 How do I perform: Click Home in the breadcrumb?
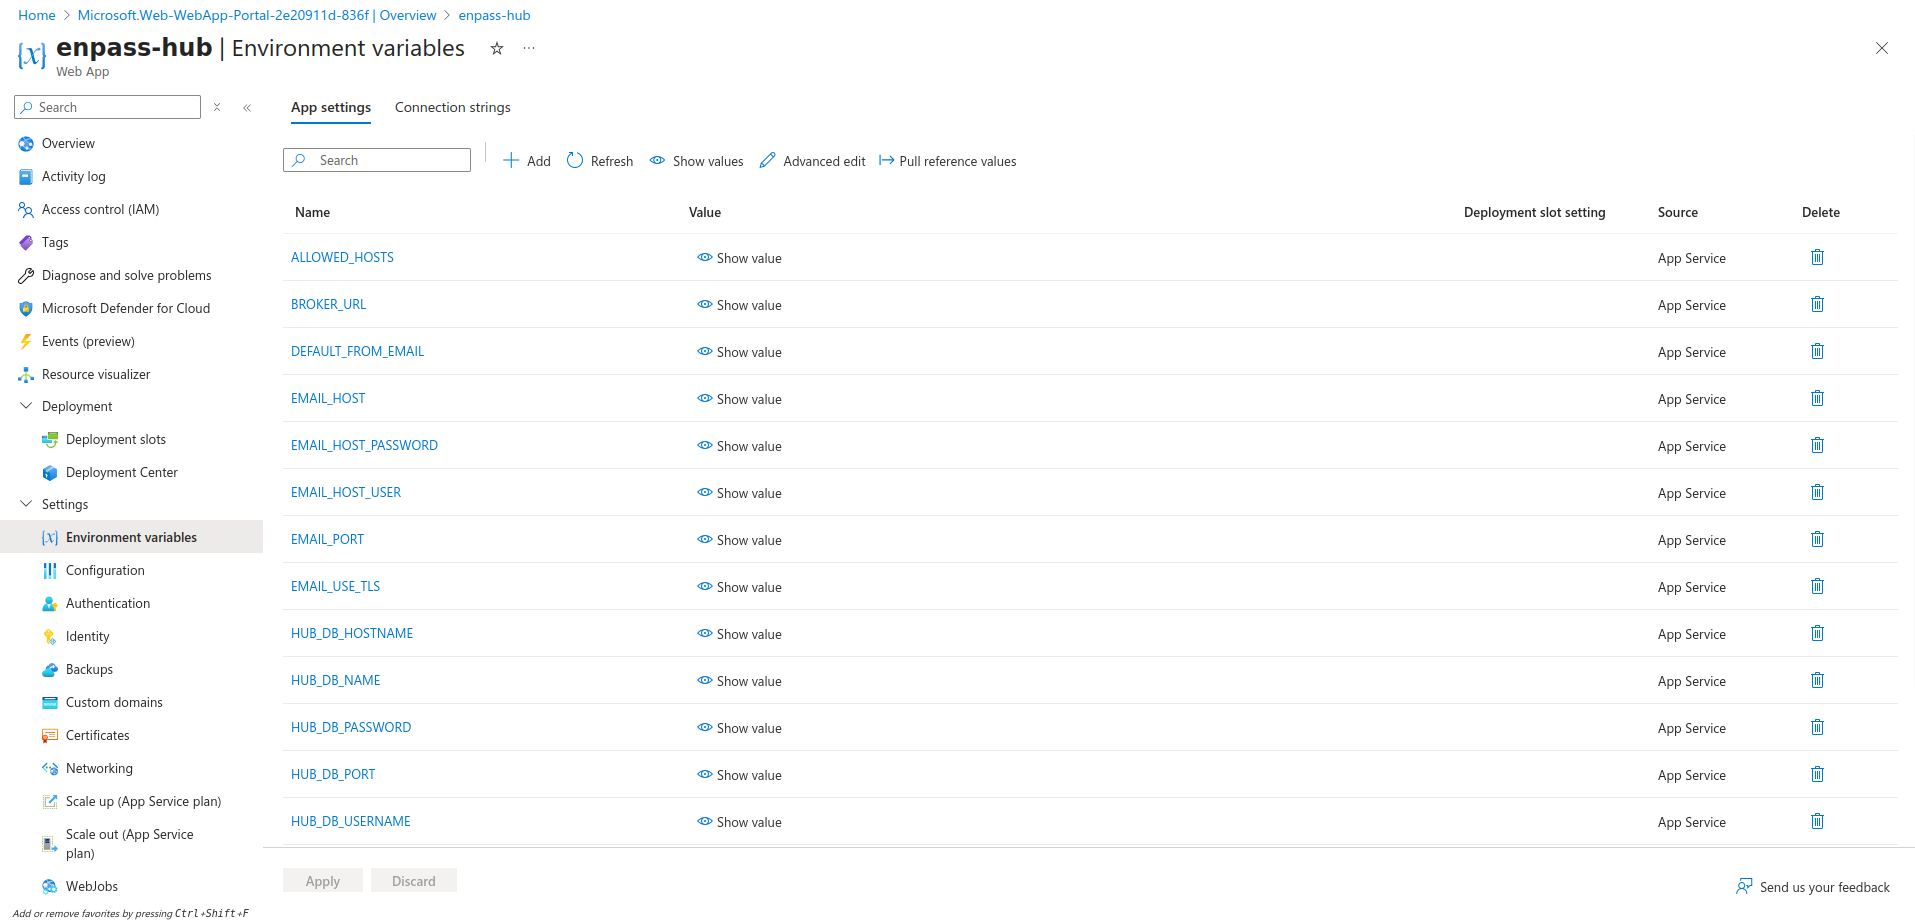(37, 15)
